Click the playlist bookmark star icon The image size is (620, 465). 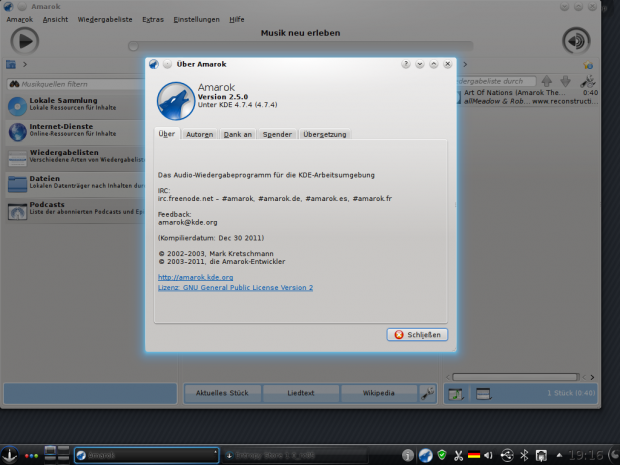(x=588, y=65)
